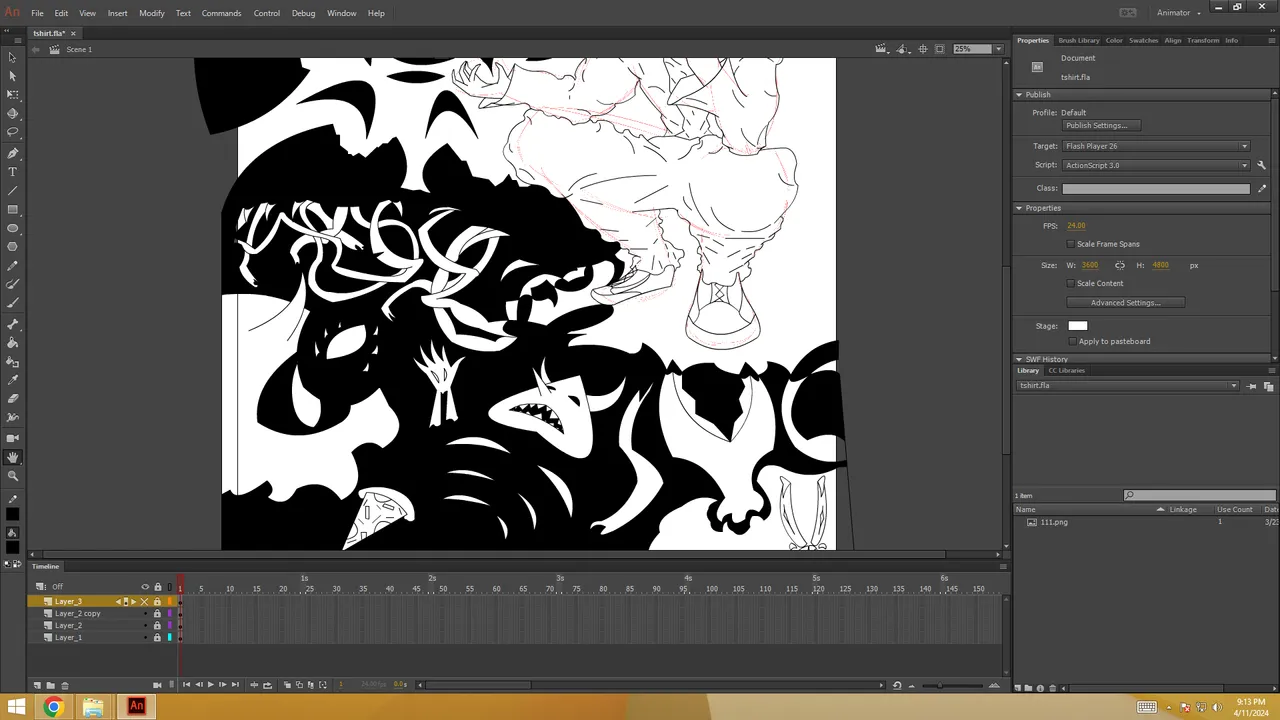Screen dimensions: 1280x720
Task: Click the Stage color swatch
Action: pyautogui.click(x=1077, y=325)
